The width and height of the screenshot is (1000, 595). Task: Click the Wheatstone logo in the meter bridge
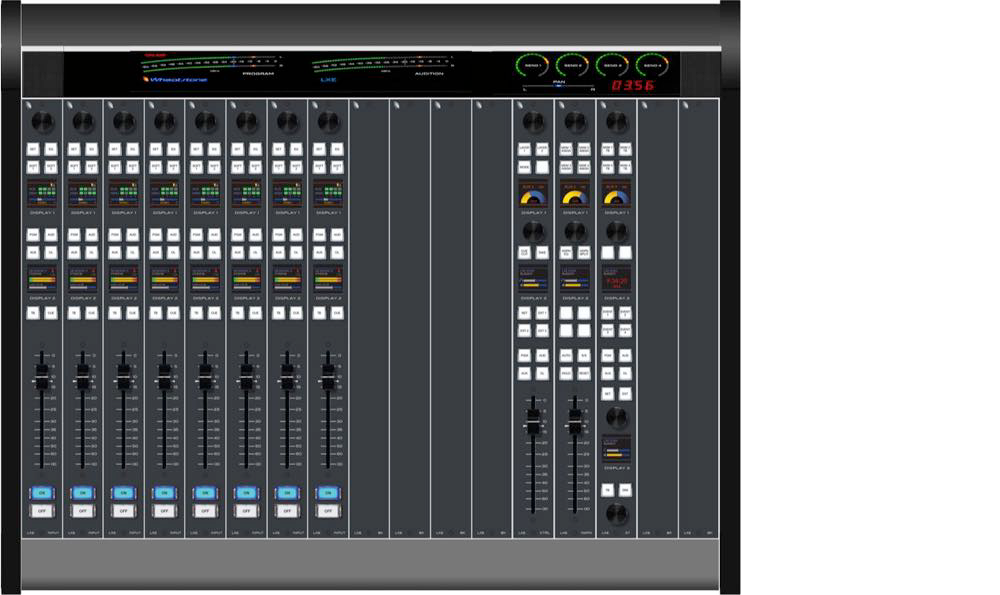pyautogui.click(x=175, y=79)
